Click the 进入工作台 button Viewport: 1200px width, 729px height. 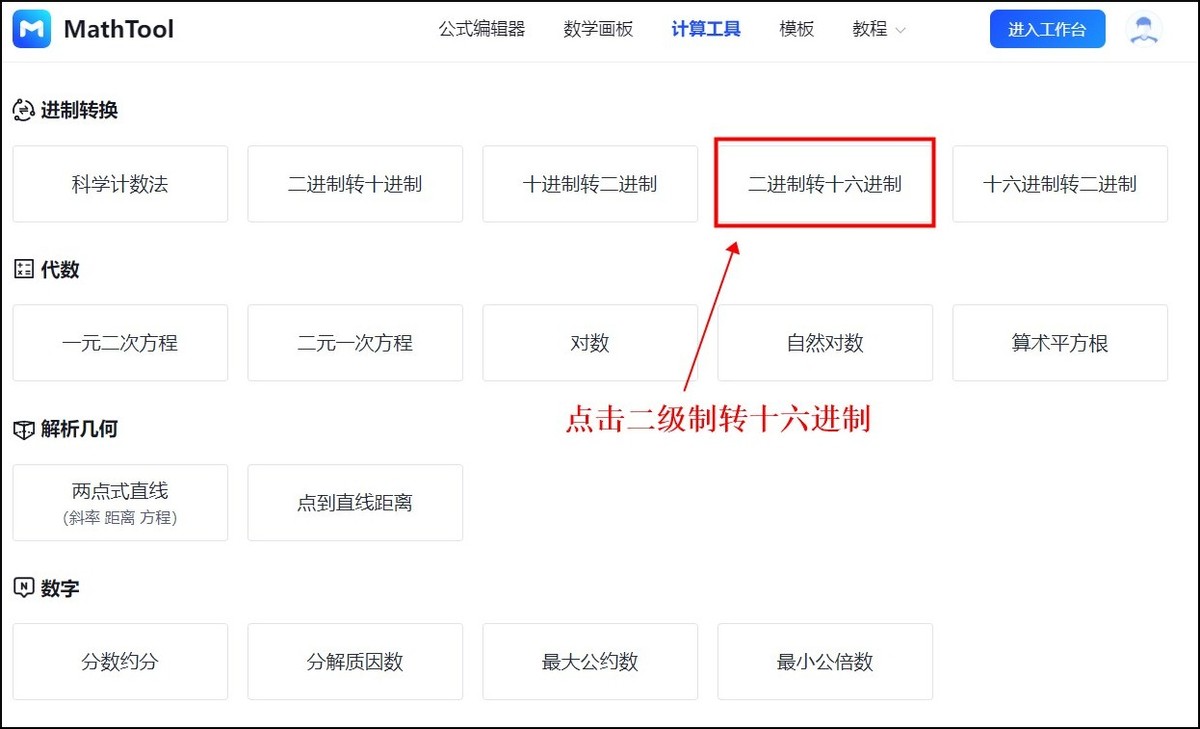point(1047,30)
